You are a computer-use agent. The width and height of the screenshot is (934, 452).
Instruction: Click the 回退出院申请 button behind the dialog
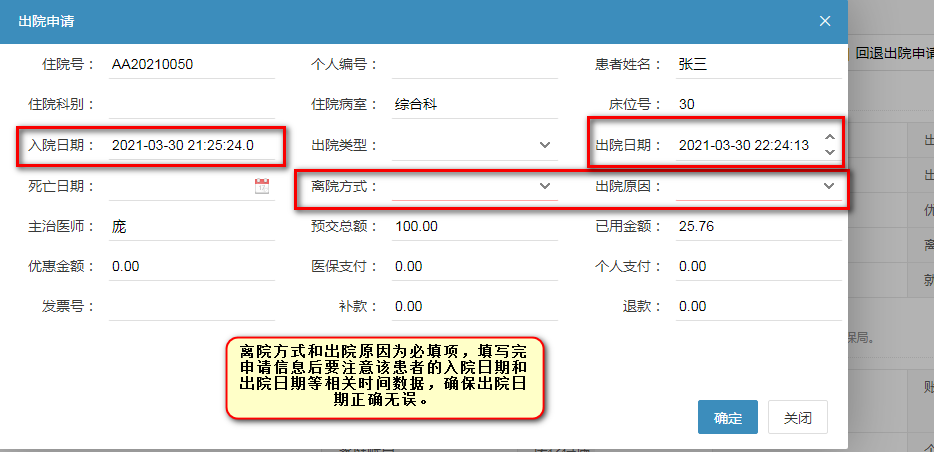pos(892,54)
